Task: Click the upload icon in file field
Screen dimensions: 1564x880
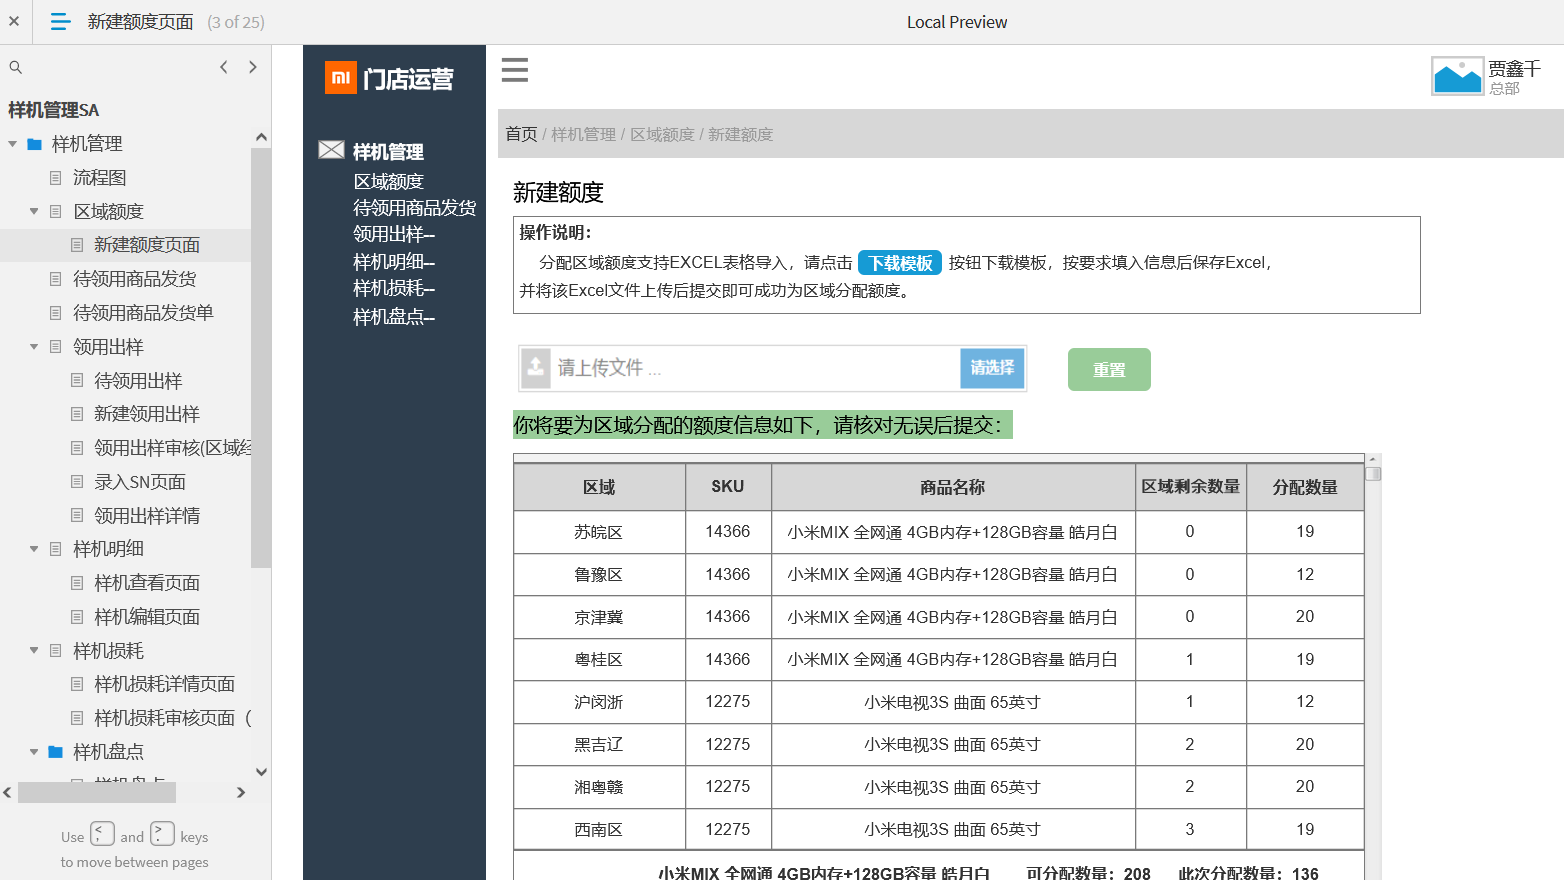Action: pyautogui.click(x=536, y=368)
